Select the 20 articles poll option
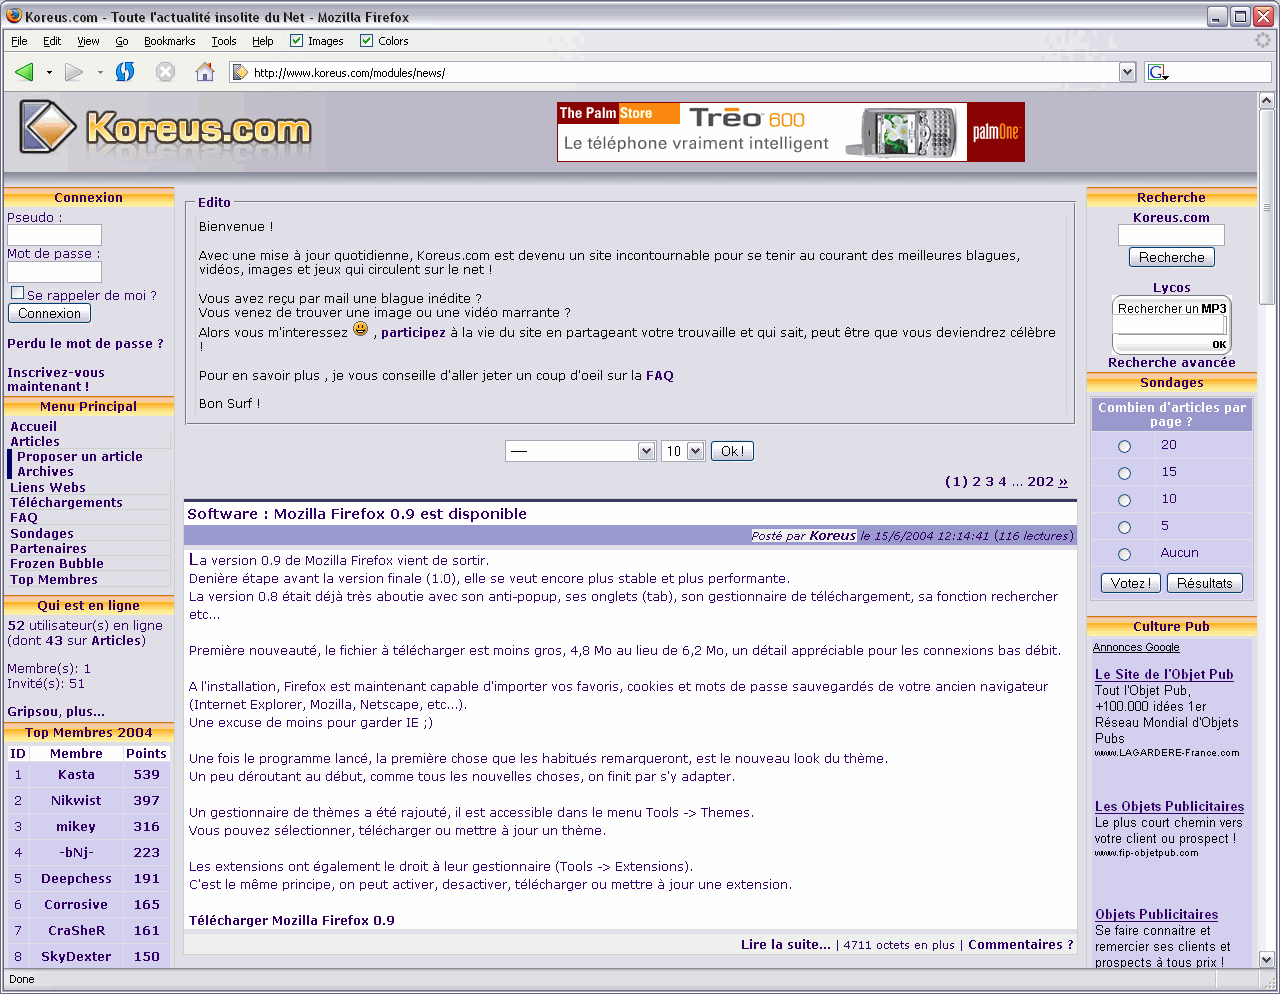The height and width of the screenshot is (994, 1280). [1124, 446]
